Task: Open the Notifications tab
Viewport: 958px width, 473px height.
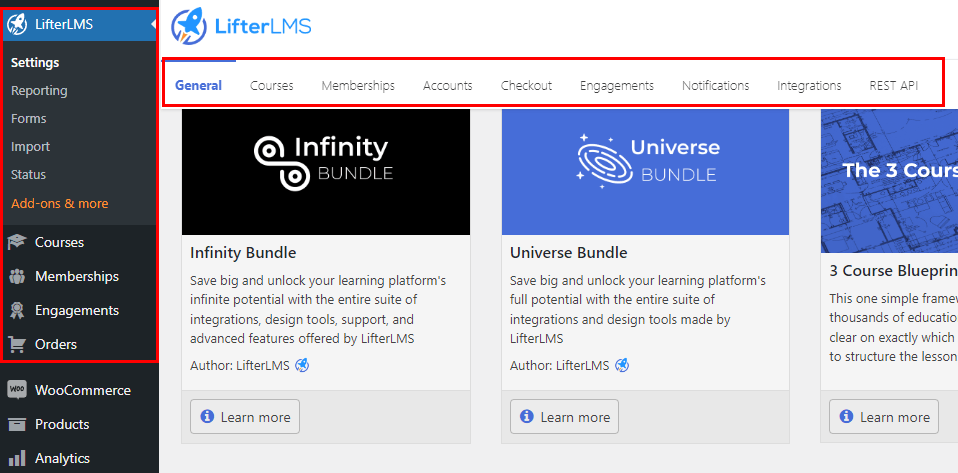Action: (716, 86)
